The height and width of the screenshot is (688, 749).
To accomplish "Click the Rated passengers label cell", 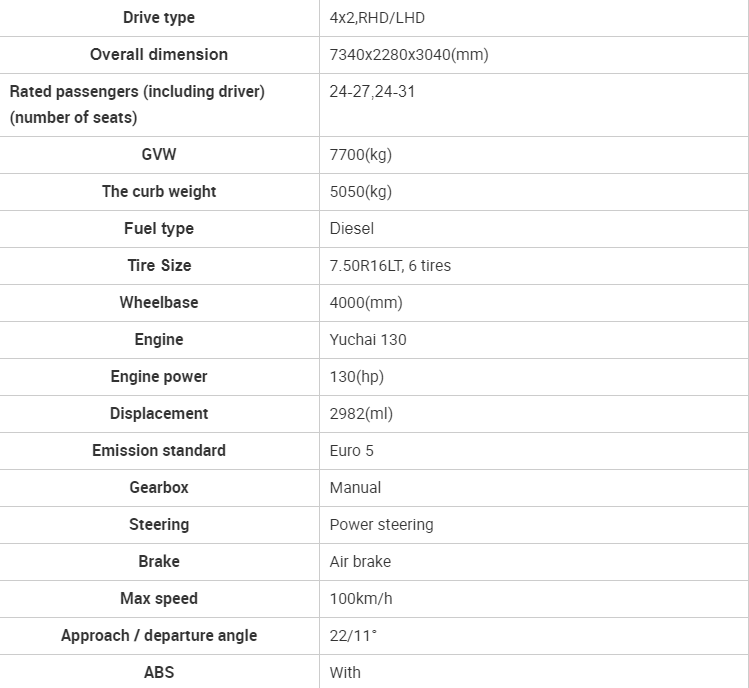I will tap(159, 105).
